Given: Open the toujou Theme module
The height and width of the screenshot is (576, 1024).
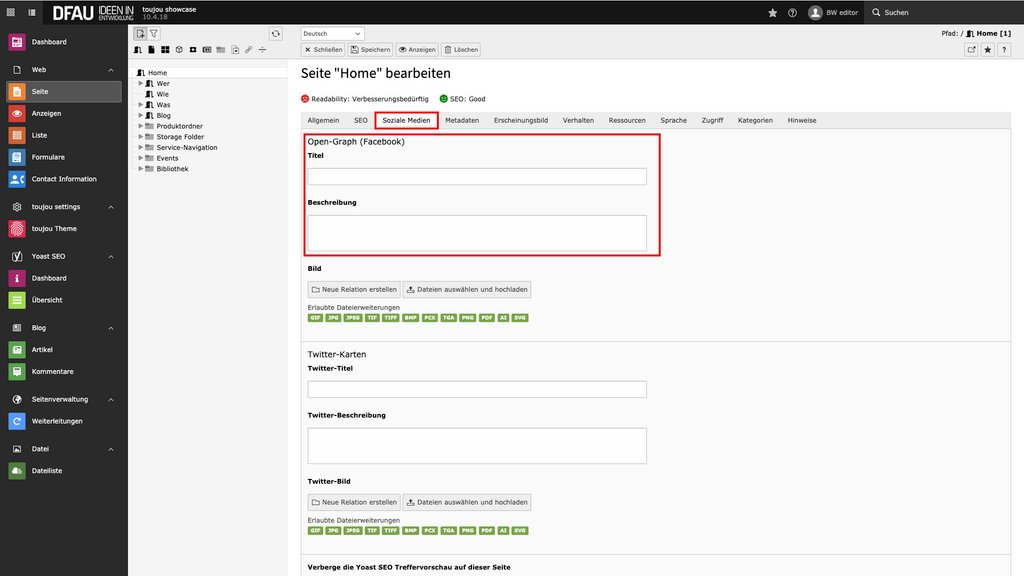Looking at the screenshot, I should (54, 229).
